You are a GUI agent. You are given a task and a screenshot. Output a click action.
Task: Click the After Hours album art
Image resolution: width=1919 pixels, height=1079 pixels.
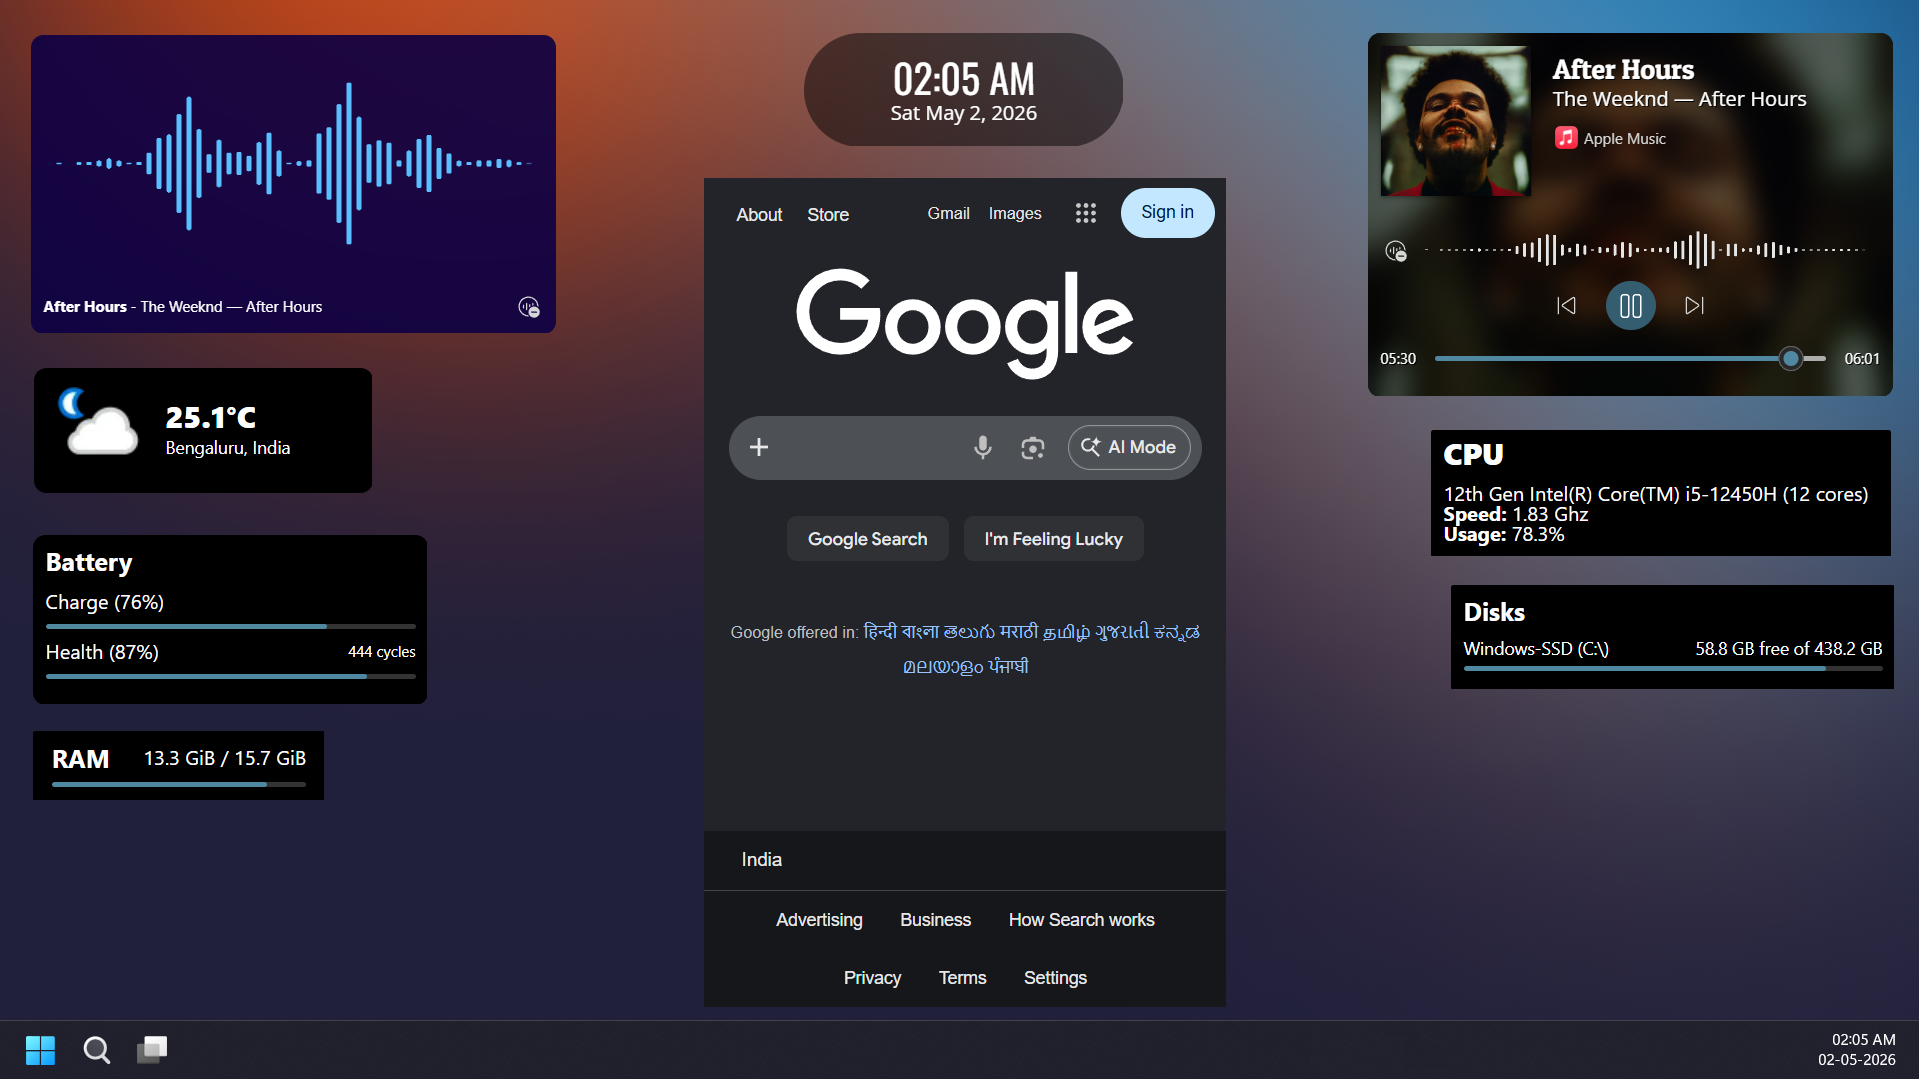(1455, 121)
